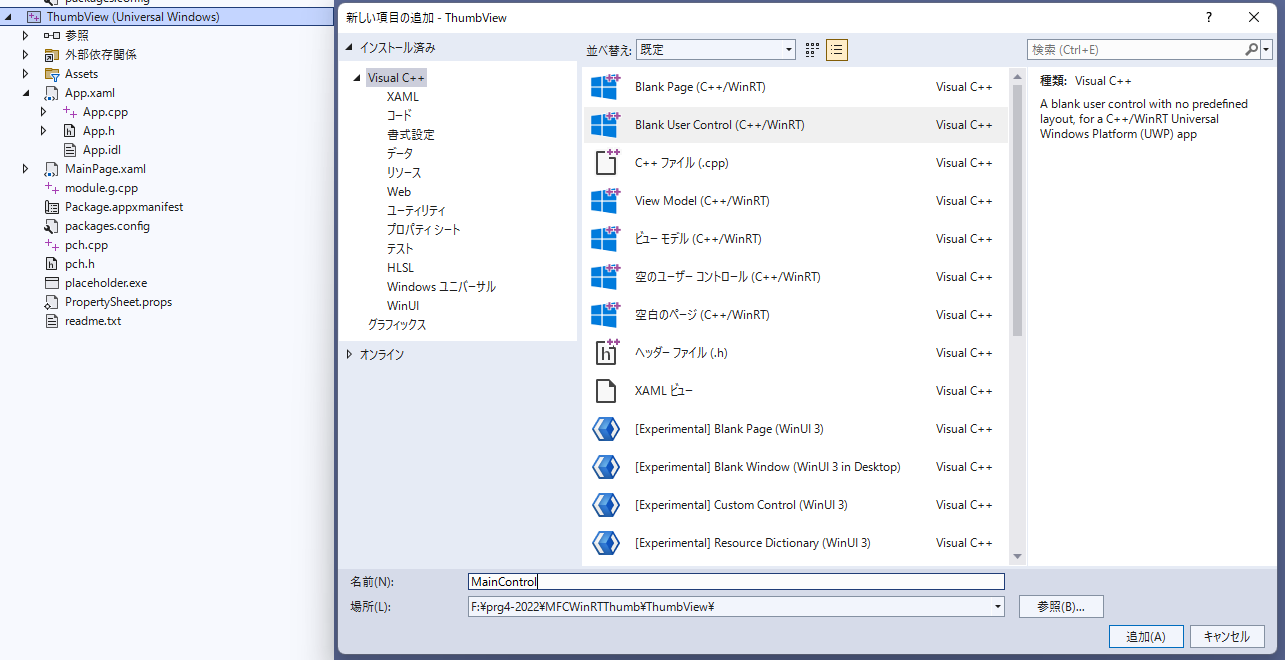Expand the MainPage.xaml node
Viewport: 1285px width, 660px height.
[26, 169]
